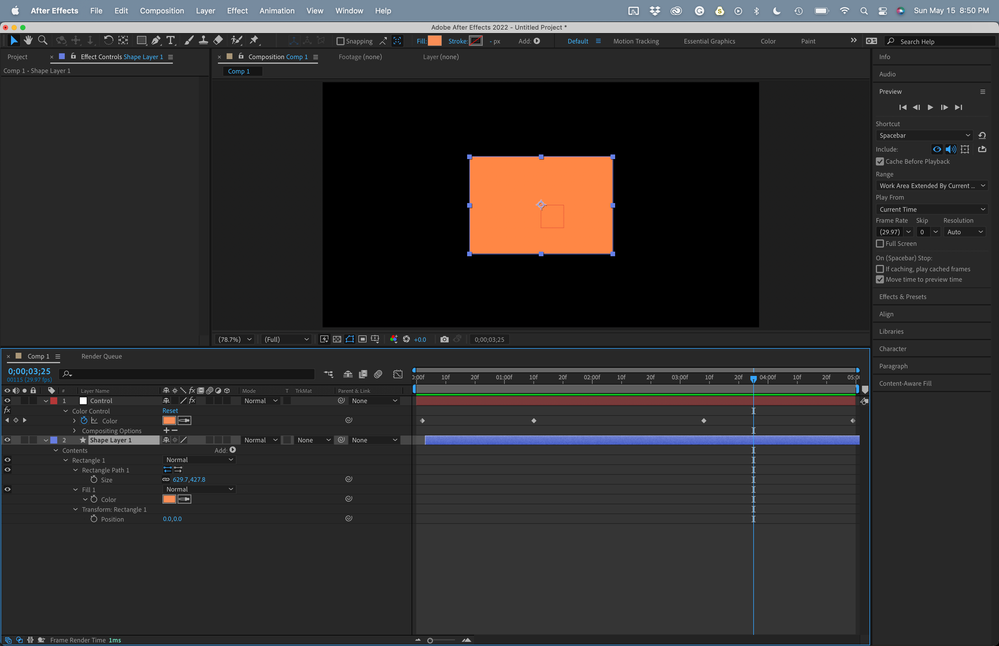
Task: Choose the Pen tool
Action: (156, 41)
